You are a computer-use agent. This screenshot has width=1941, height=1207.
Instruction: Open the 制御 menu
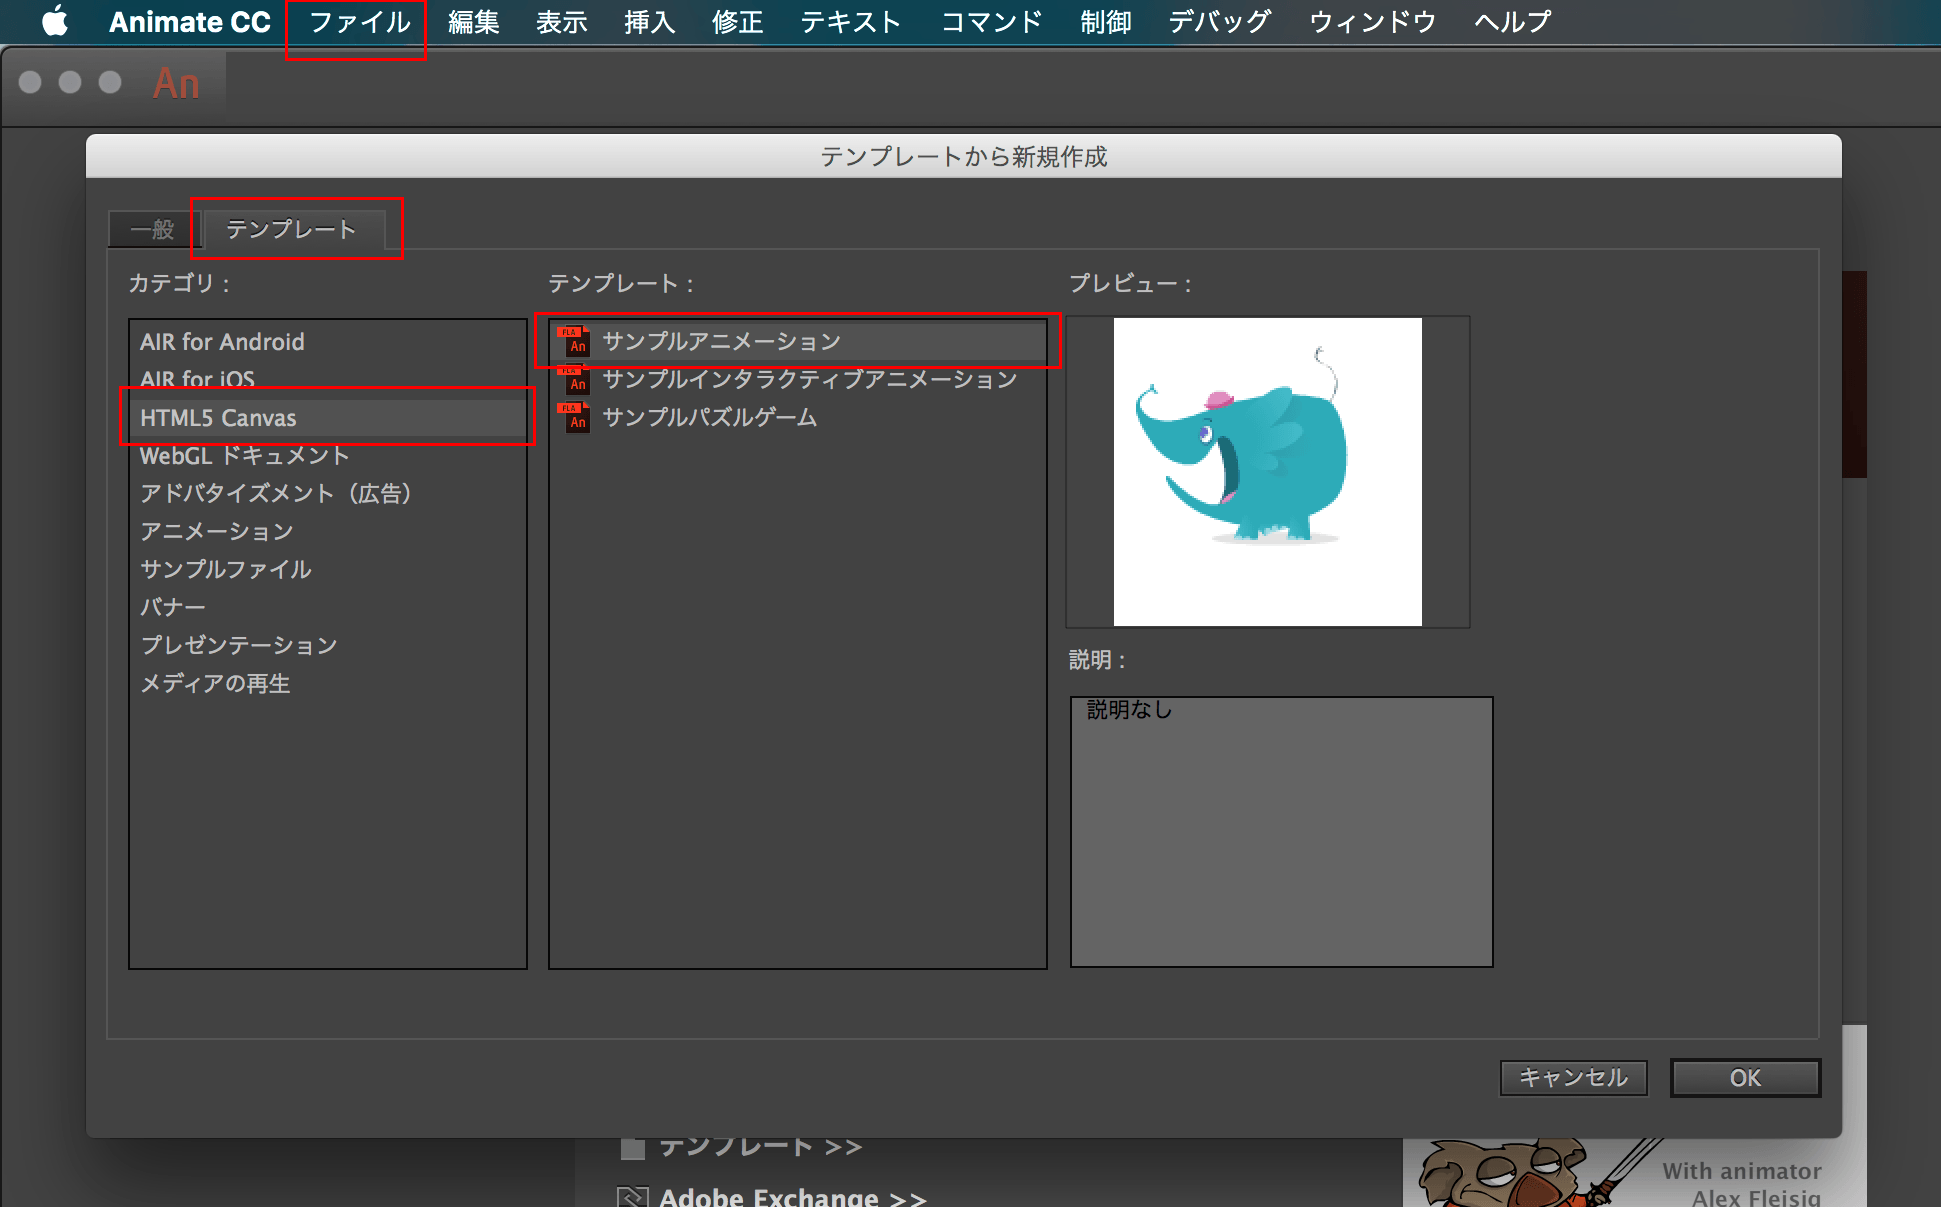pyautogui.click(x=1105, y=22)
